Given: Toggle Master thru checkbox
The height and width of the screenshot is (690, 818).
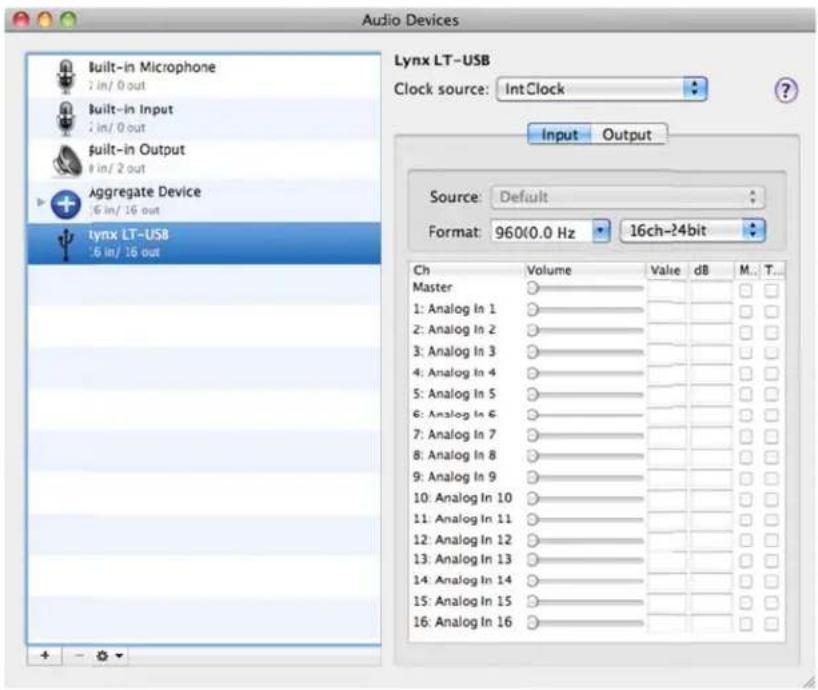Looking at the screenshot, I should 771,290.
